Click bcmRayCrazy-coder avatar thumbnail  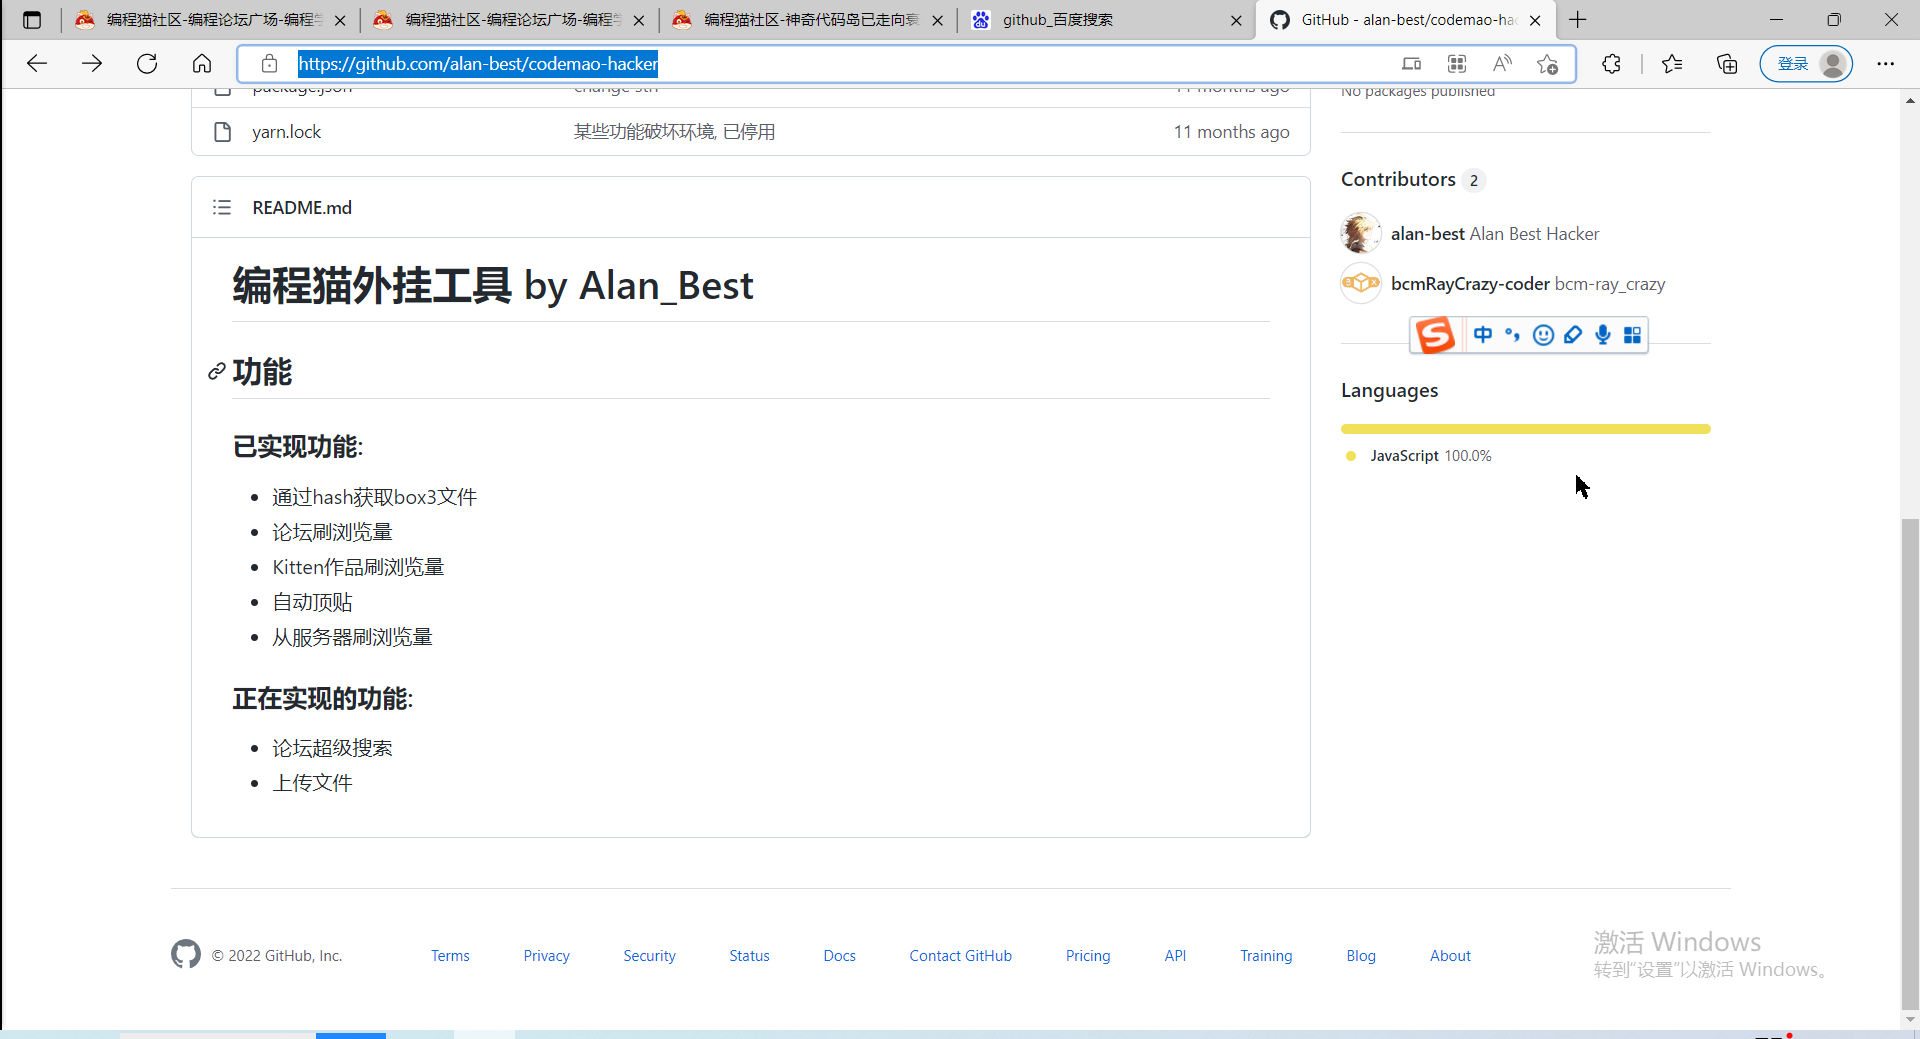1361,284
